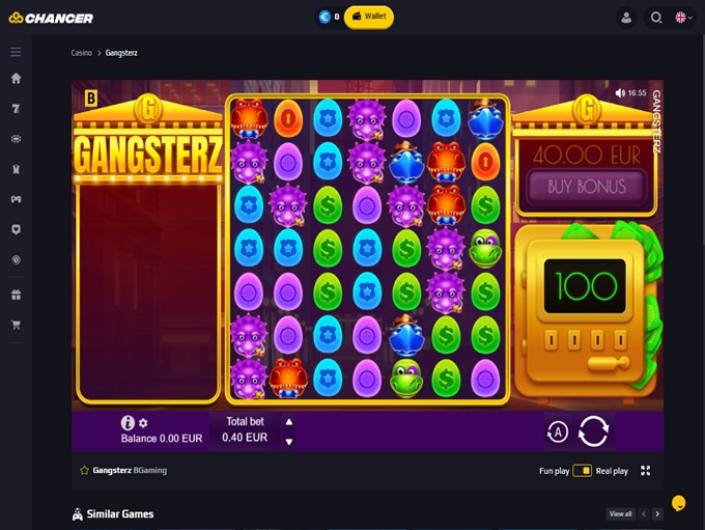Open the shopping cart sidebar icon
Viewport: 705px width, 530px height.
tap(16, 325)
